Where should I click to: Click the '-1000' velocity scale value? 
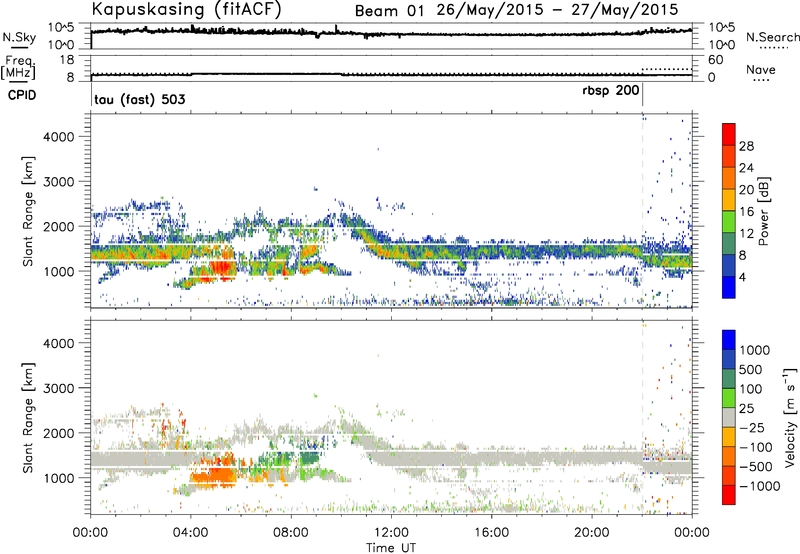(x=760, y=486)
